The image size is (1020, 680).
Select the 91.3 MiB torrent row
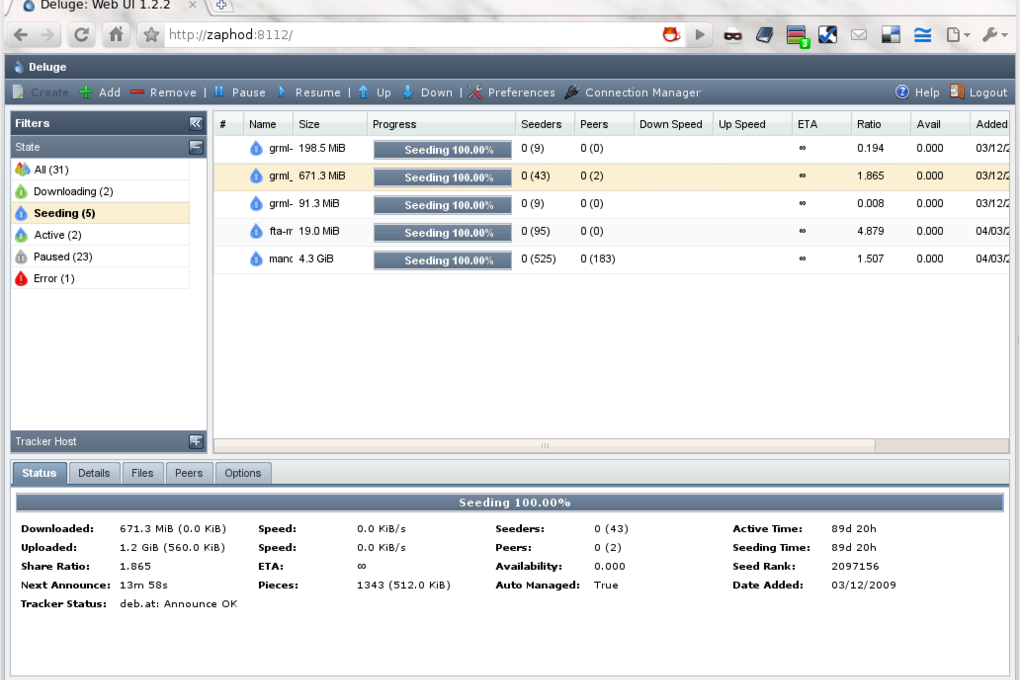coord(611,204)
